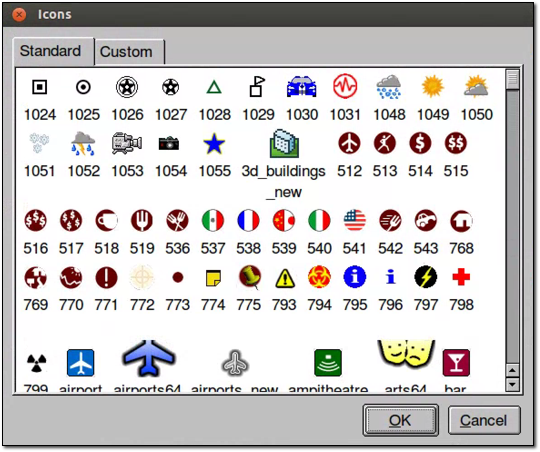Pick the blue info circle icon 795
This screenshot has height=452, width=540.
[355, 277]
